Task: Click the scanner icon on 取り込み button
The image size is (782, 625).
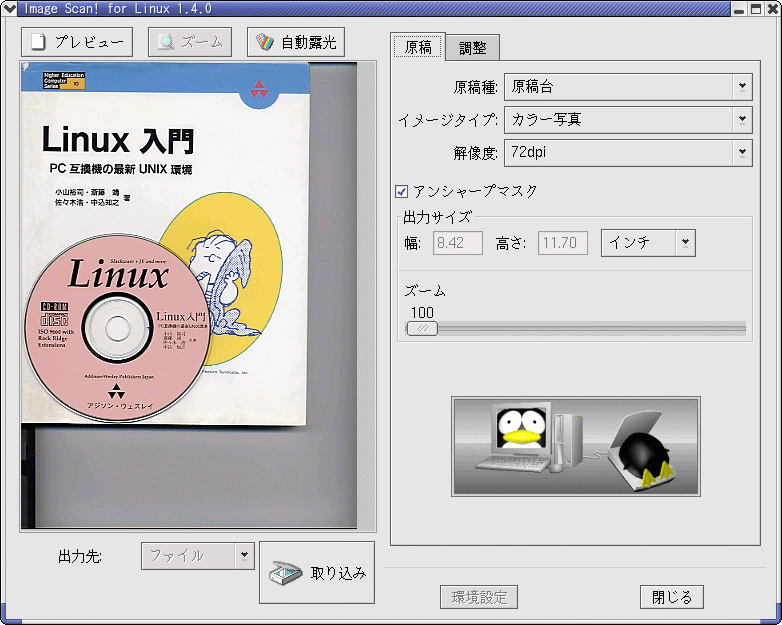Action: click(285, 573)
